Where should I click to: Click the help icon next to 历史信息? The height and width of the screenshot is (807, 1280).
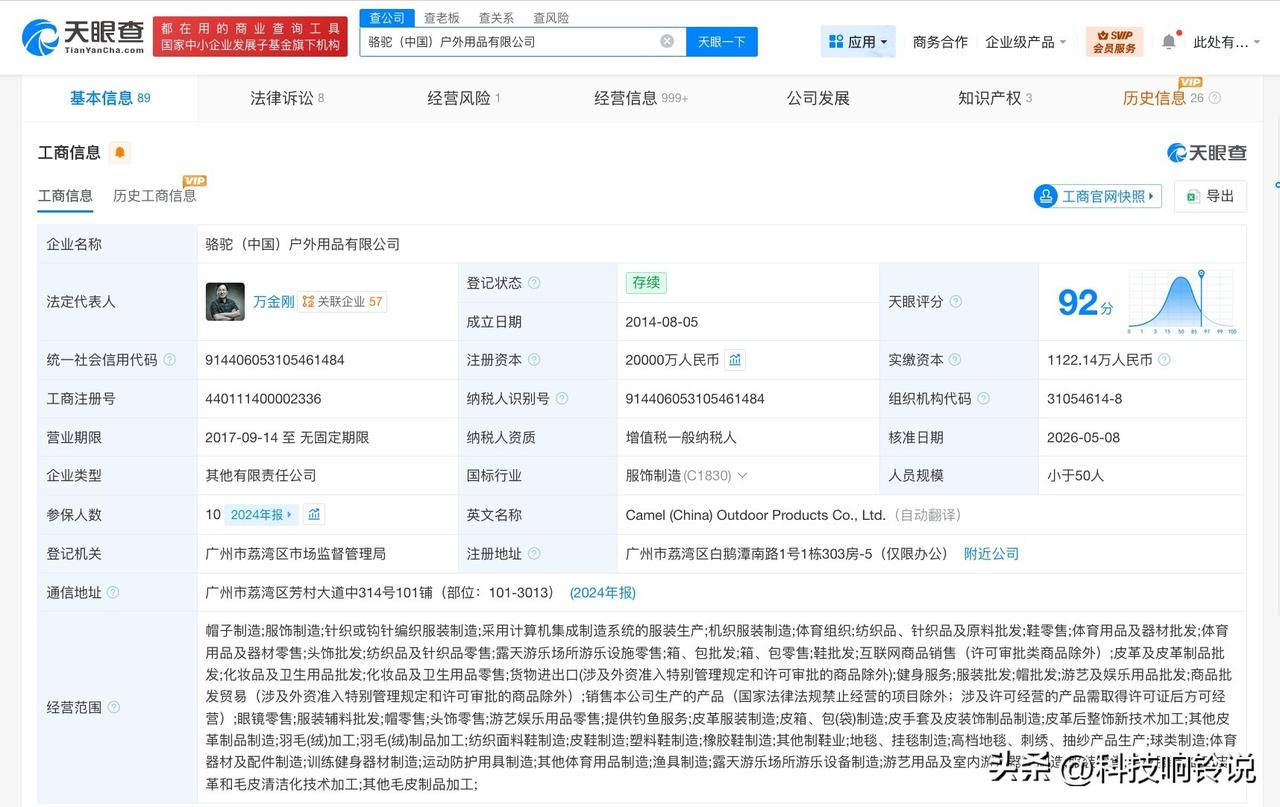pyautogui.click(x=1214, y=98)
